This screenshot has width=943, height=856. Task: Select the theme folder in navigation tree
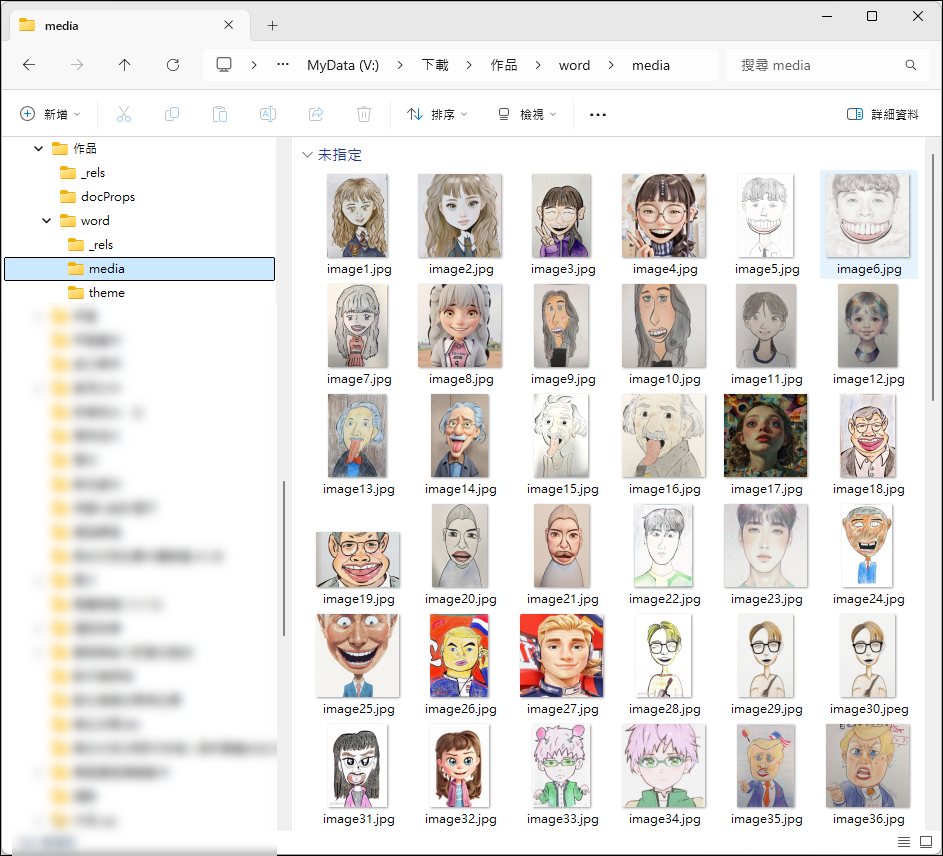pyautogui.click(x=106, y=293)
